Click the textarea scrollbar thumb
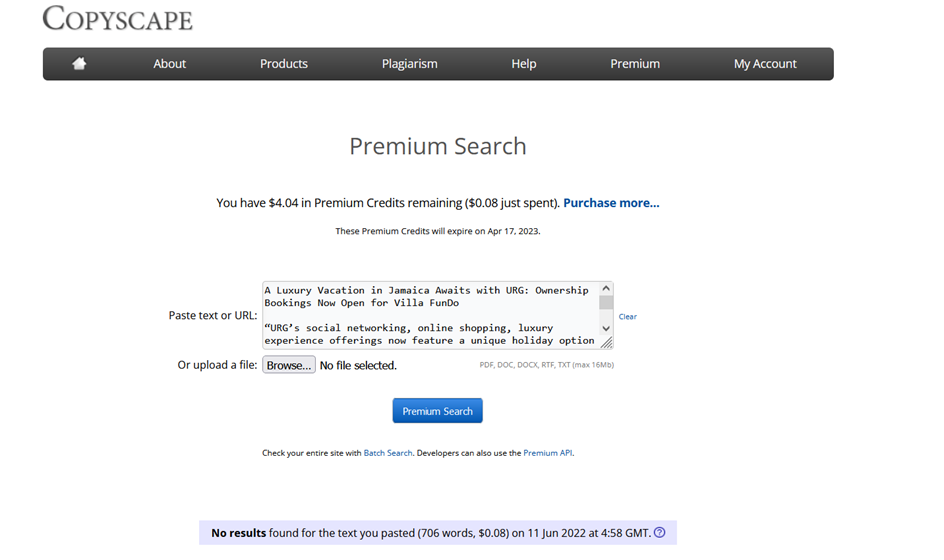Viewport: 944px width, 560px height. (606, 302)
